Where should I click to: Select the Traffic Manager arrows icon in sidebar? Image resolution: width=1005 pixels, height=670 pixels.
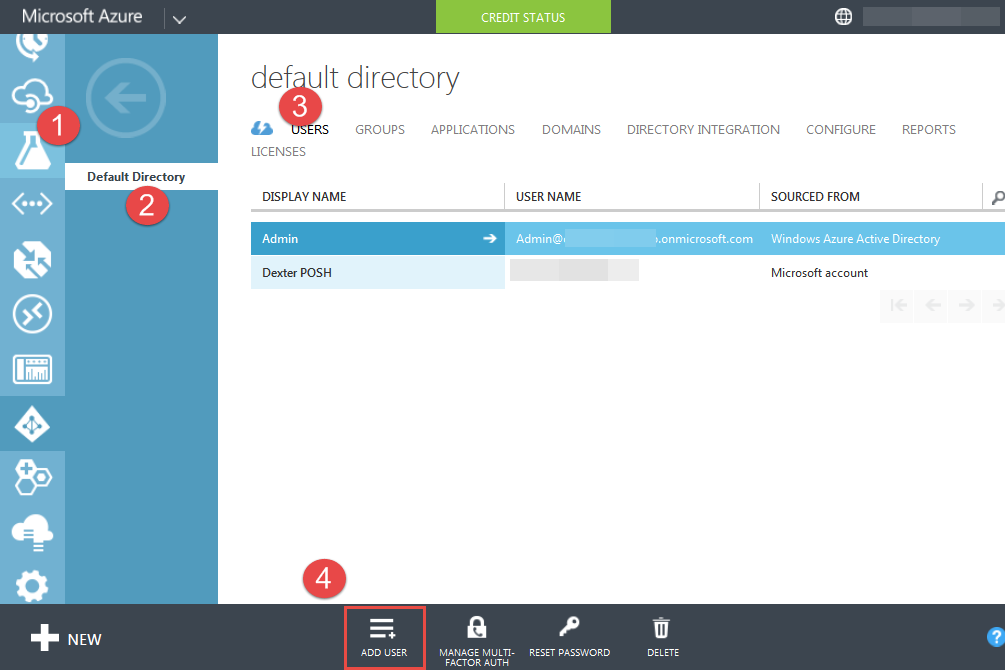point(32,260)
